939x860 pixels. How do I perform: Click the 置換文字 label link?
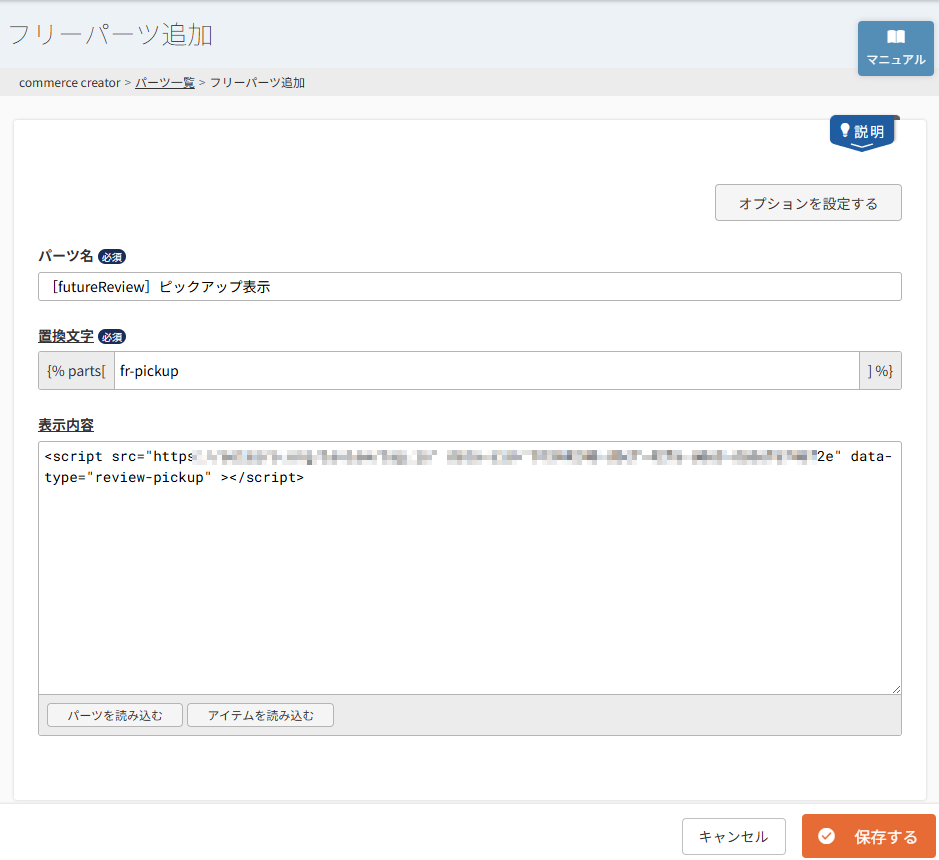tap(66, 337)
